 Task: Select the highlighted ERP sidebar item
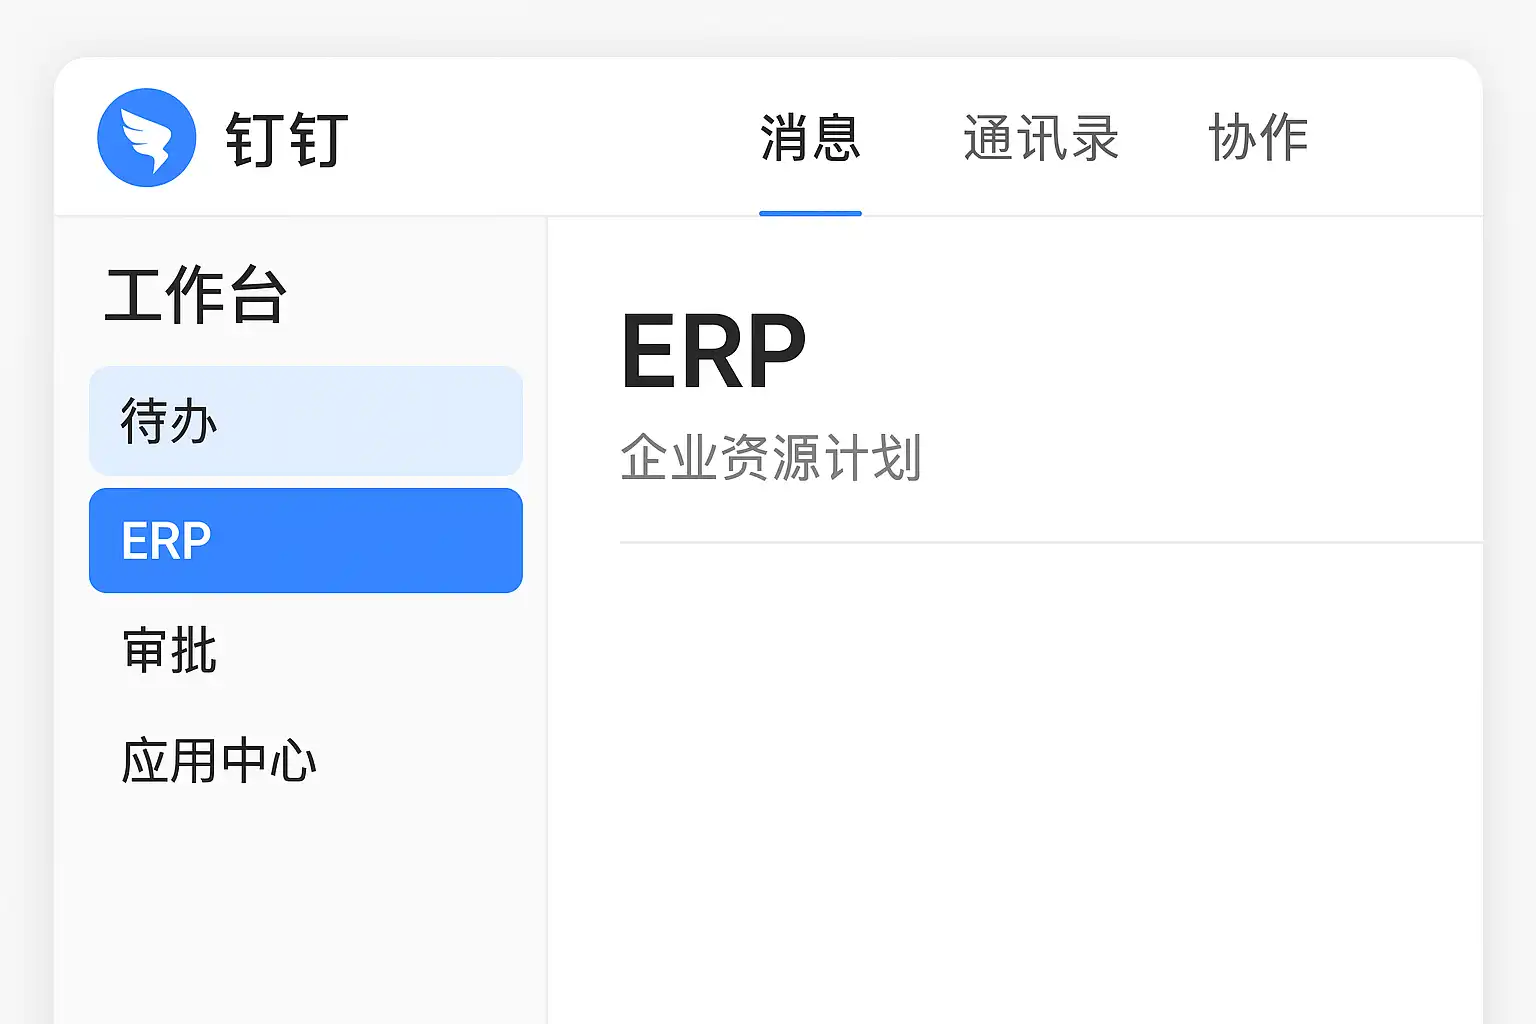(305, 541)
